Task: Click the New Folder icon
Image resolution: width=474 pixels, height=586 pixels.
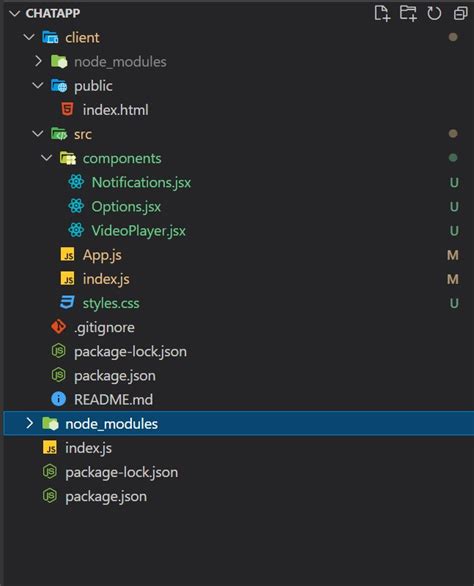Action: pos(408,13)
